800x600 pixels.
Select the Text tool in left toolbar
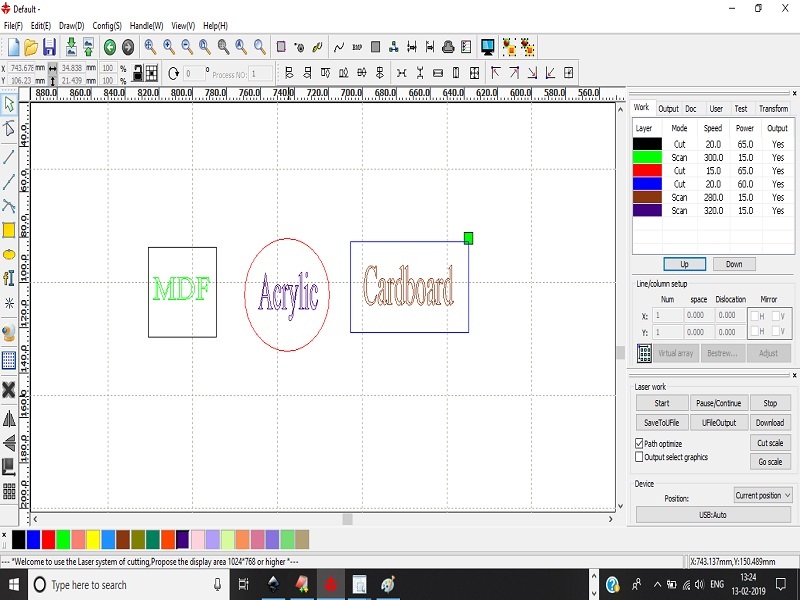point(9,278)
